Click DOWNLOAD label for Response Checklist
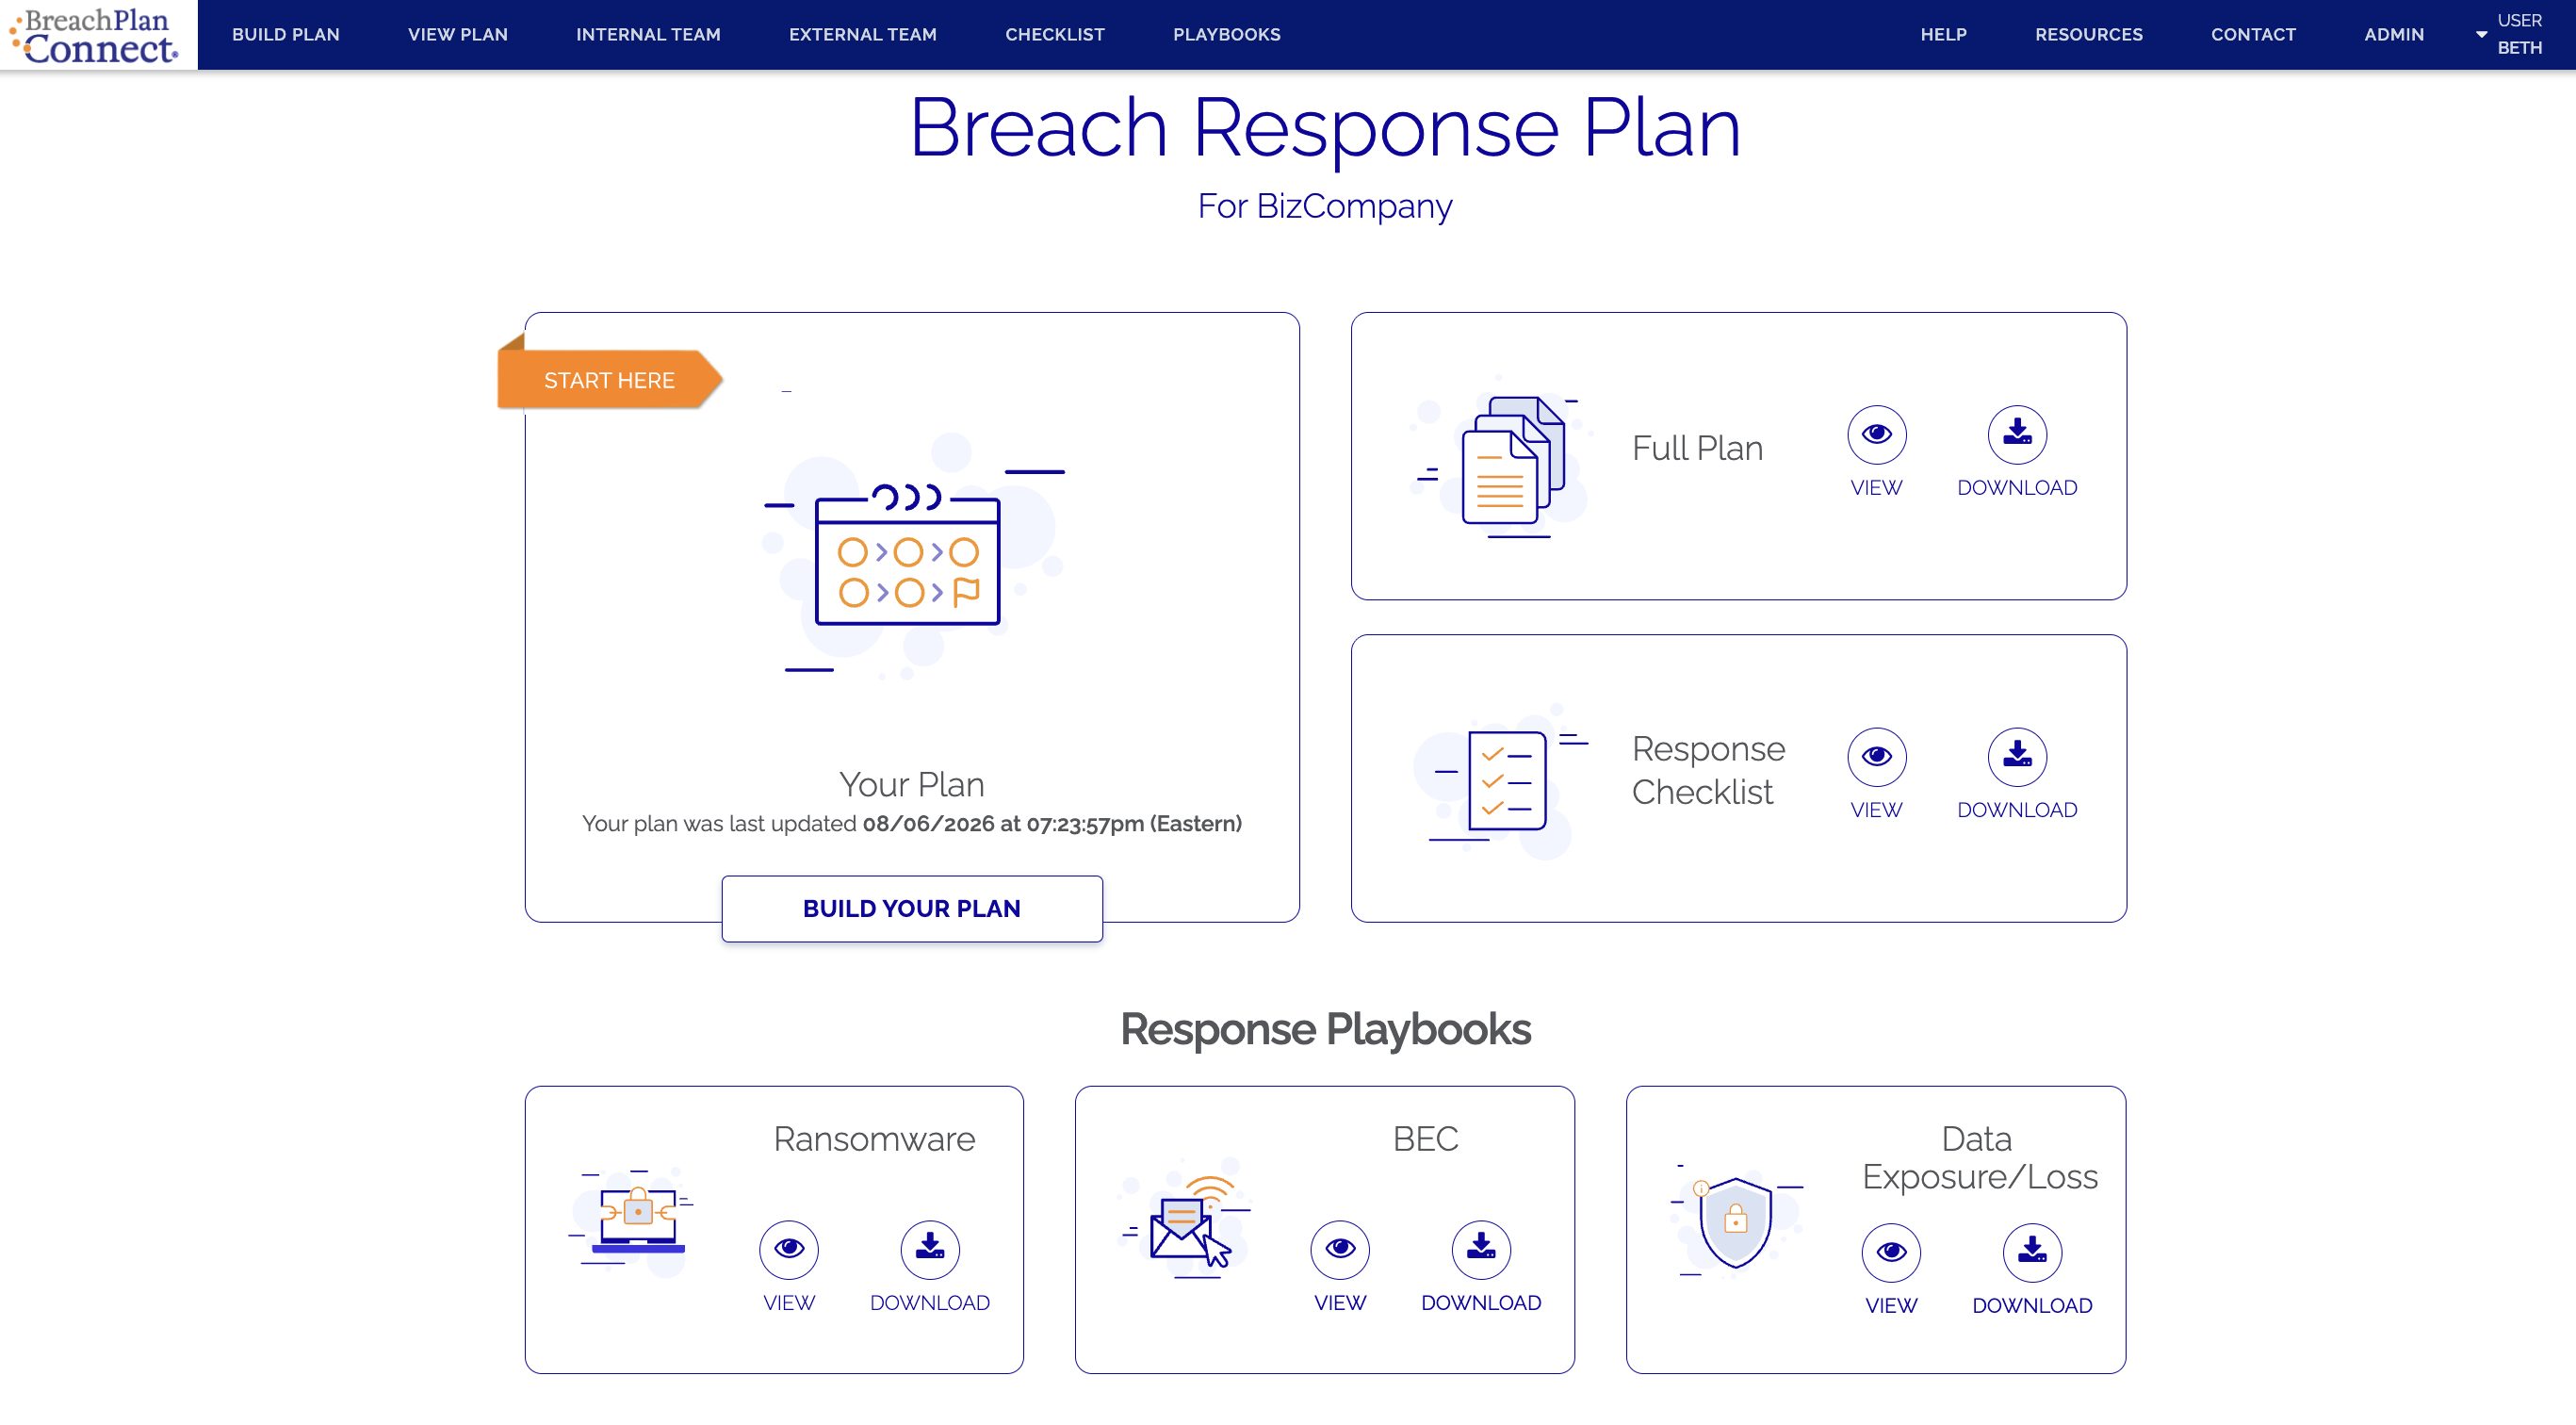The width and height of the screenshot is (2576, 1425). click(x=2017, y=810)
